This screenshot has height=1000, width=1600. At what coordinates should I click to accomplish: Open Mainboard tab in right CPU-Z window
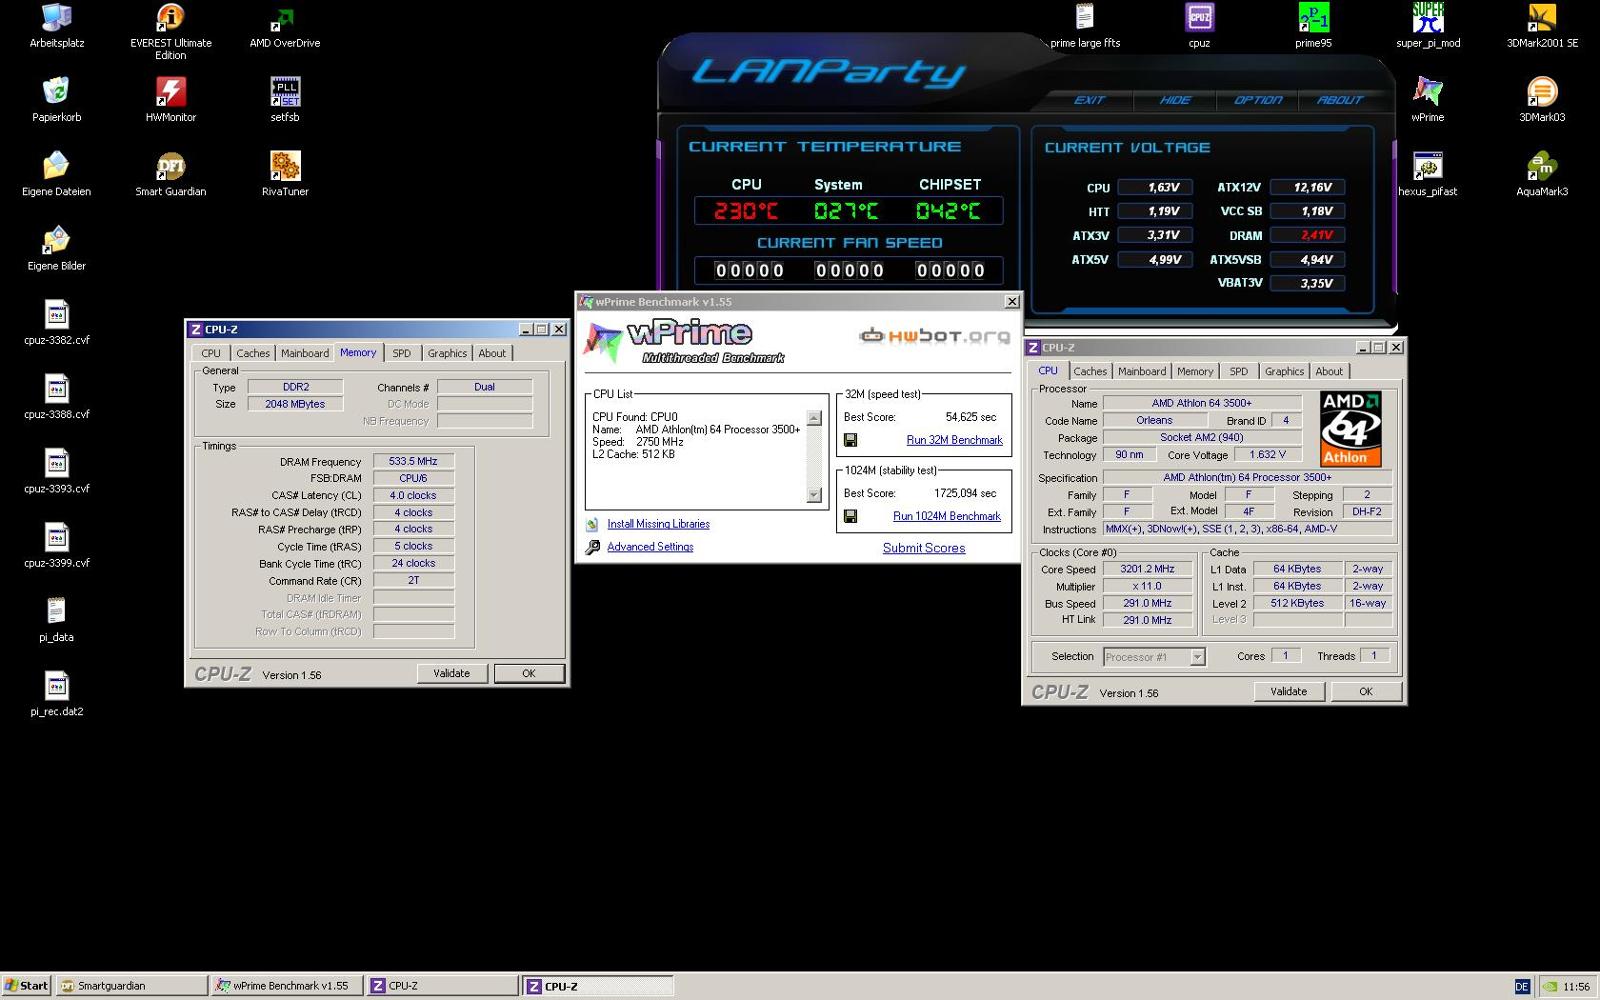(x=1142, y=371)
